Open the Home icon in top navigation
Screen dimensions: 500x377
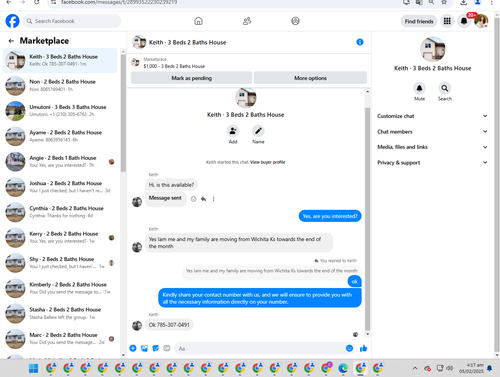(198, 21)
